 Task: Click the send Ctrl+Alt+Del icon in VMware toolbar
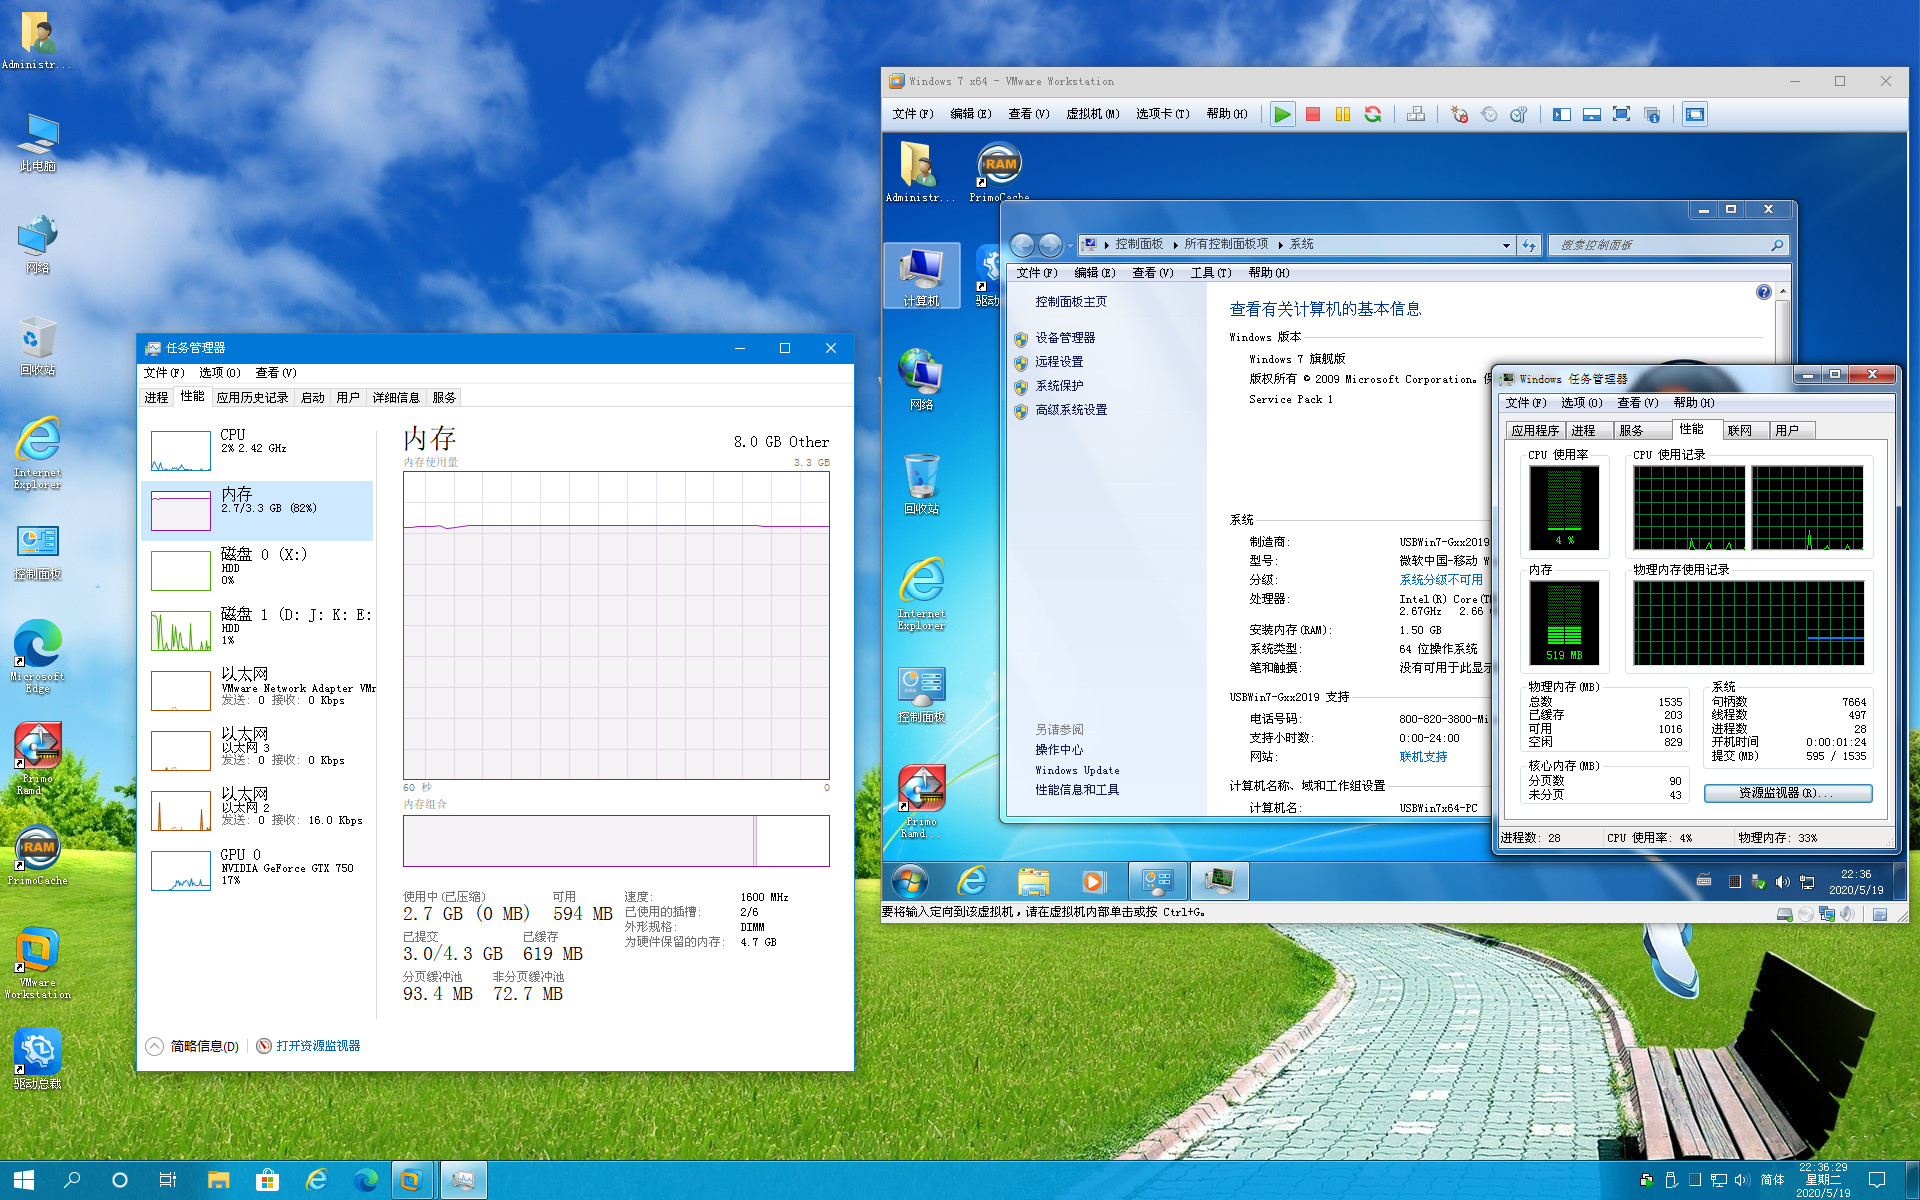(1416, 114)
